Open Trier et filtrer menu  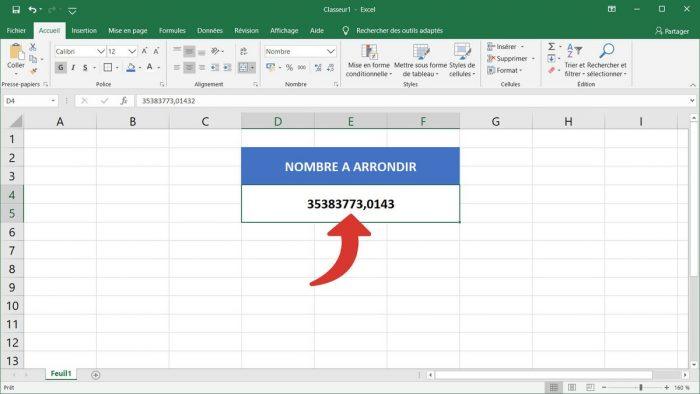pos(575,61)
